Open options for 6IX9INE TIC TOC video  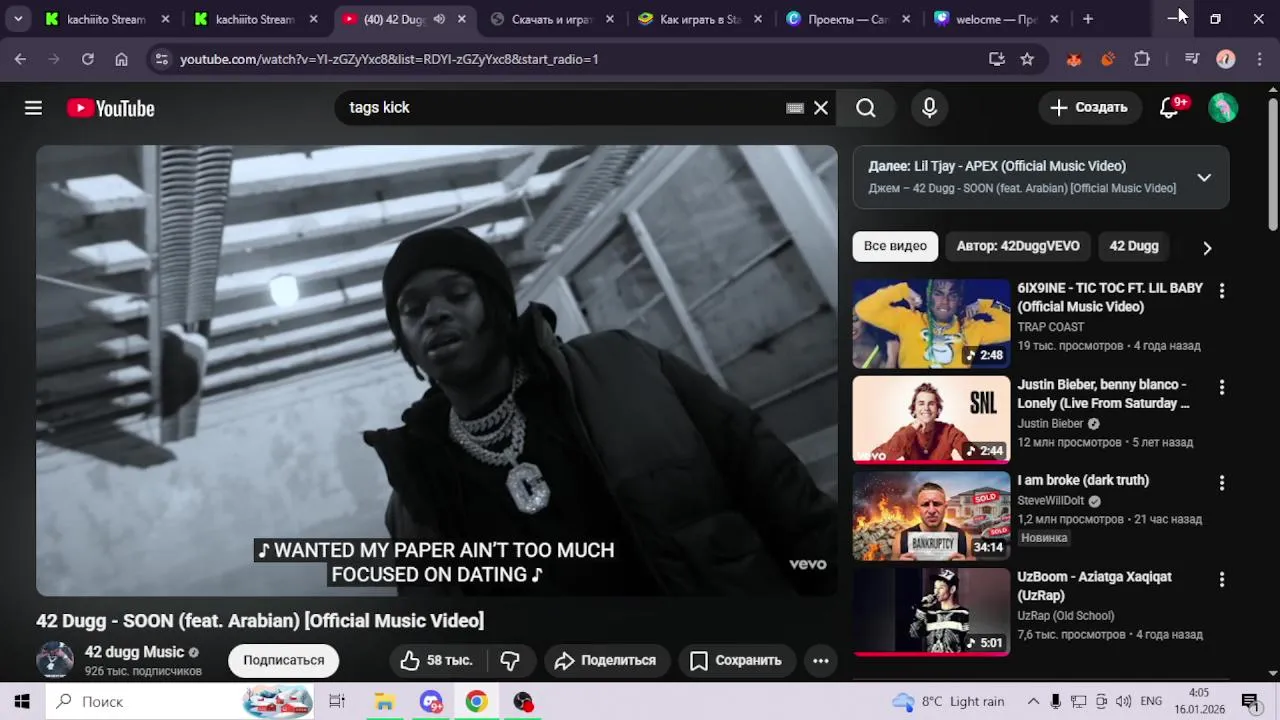pyautogui.click(x=1221, y=291)
